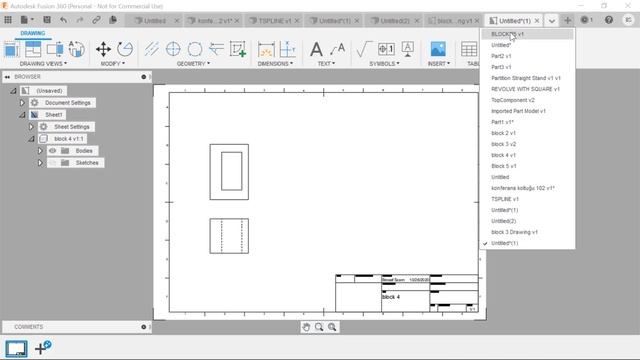The height and width of the screenshot is (360, 640).
Task: Open the File menu document icon
Action: pyautogui.click(x=25, y=20)
